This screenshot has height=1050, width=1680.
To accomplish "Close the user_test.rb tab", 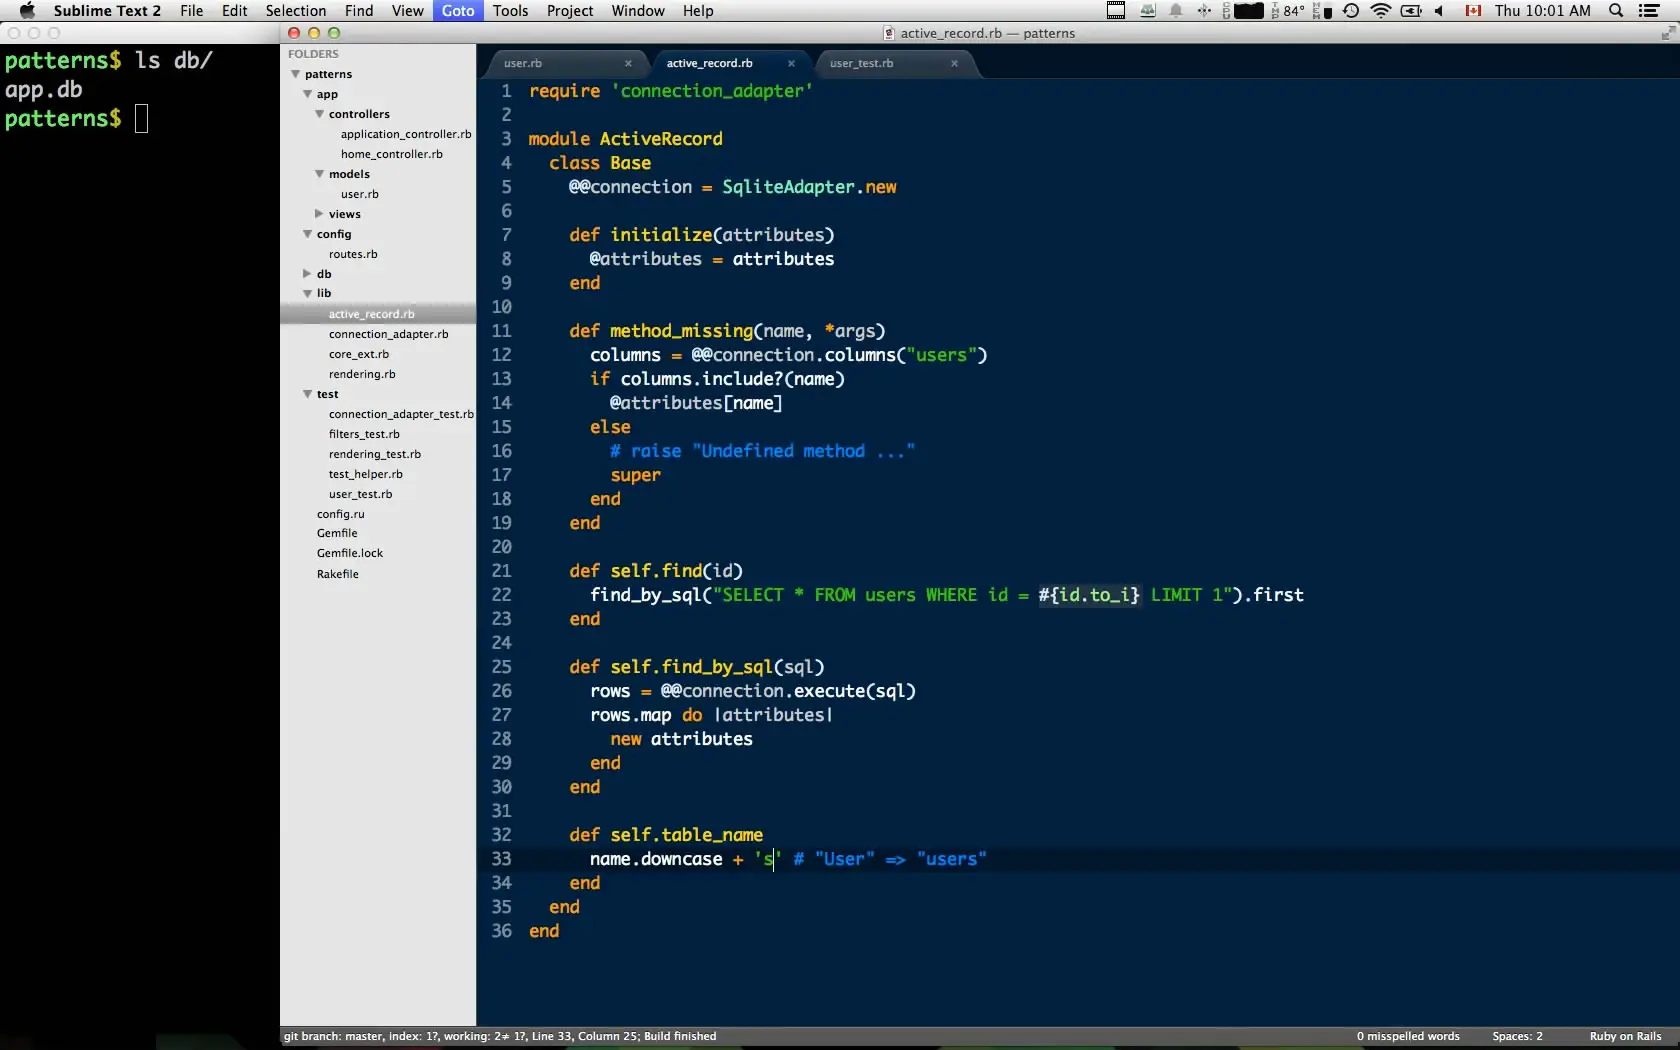I will pyautogui.click(x=954, y=63).
